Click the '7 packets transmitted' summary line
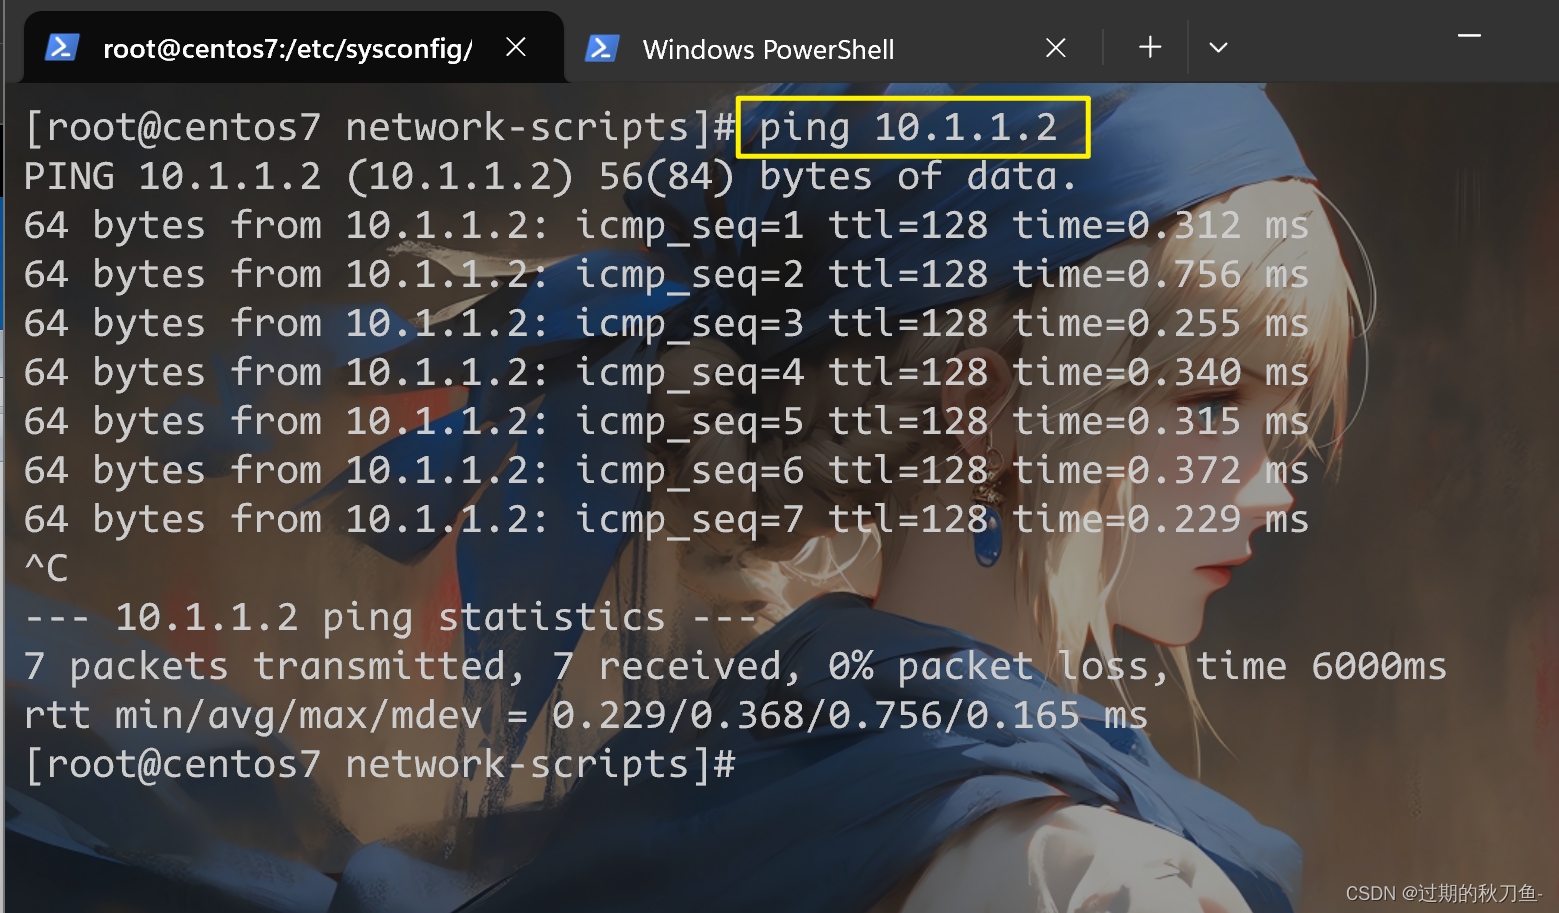Screen dimensions: 1559x913 (x=735, y=667)
